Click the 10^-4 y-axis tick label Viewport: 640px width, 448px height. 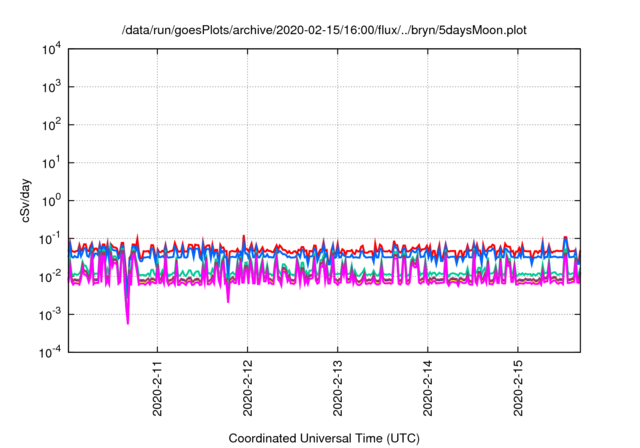pos(51,352)
